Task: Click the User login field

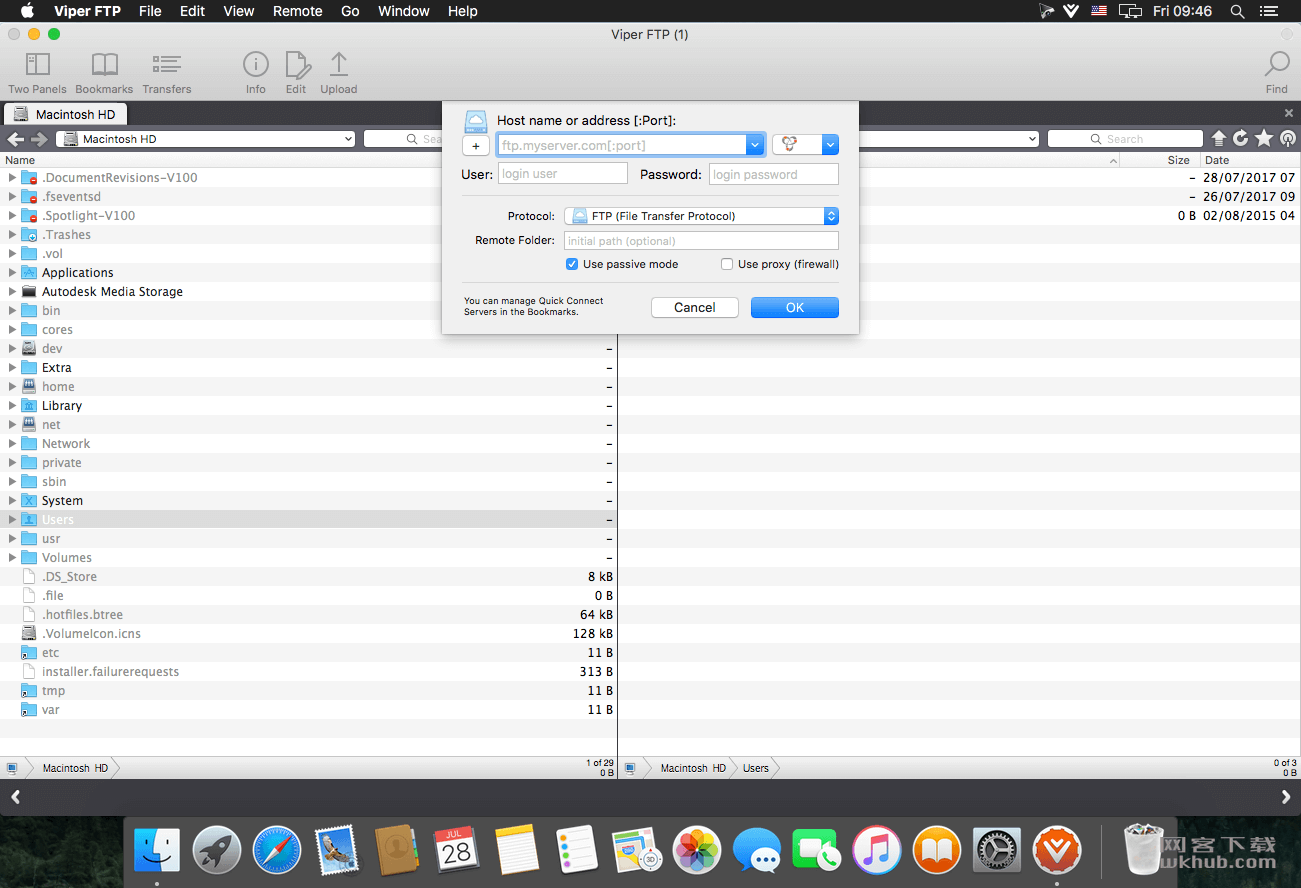Action: pyautogui.click(x=563, y=174)
